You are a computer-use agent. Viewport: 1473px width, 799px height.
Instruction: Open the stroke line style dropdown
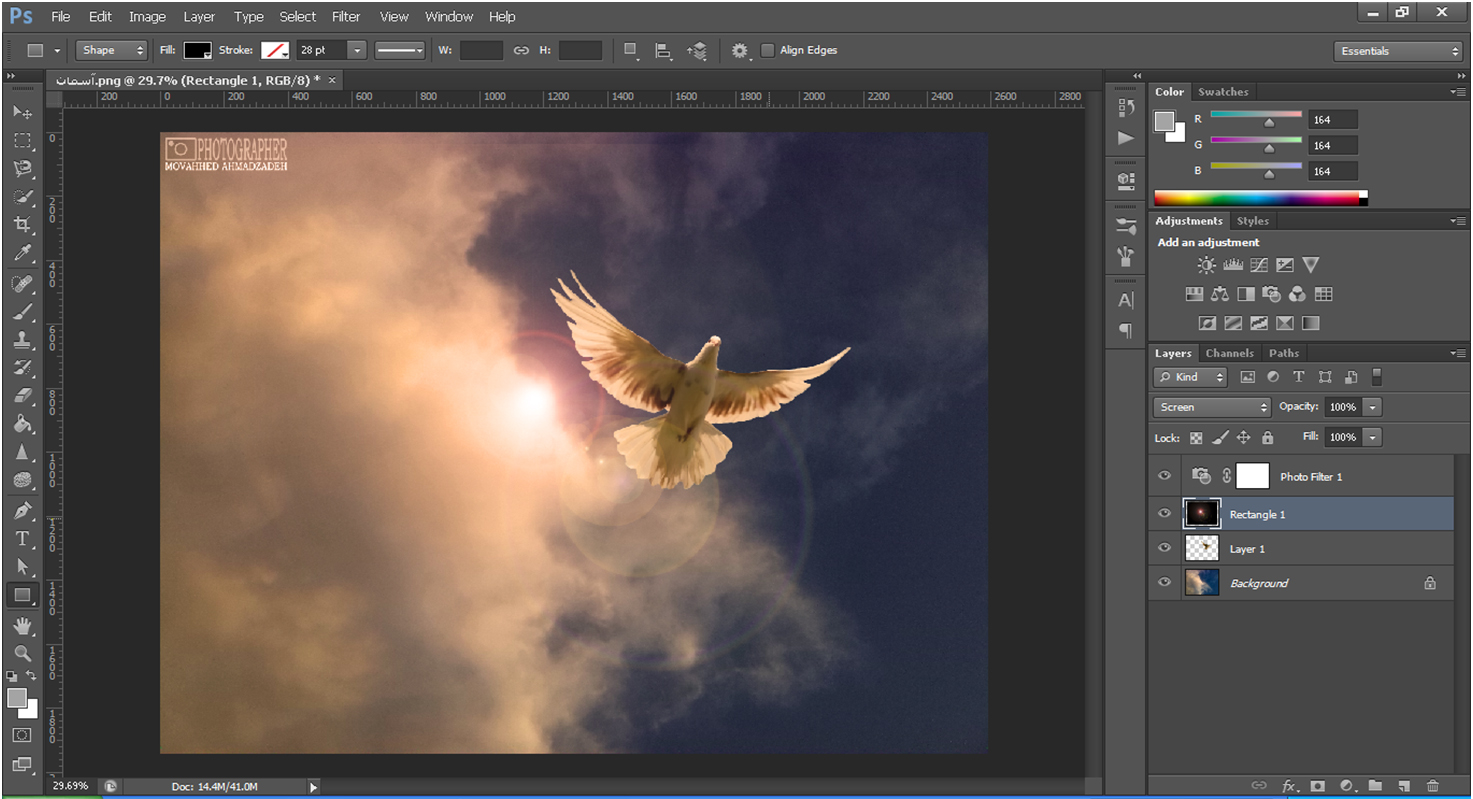[x=400, y=50]
